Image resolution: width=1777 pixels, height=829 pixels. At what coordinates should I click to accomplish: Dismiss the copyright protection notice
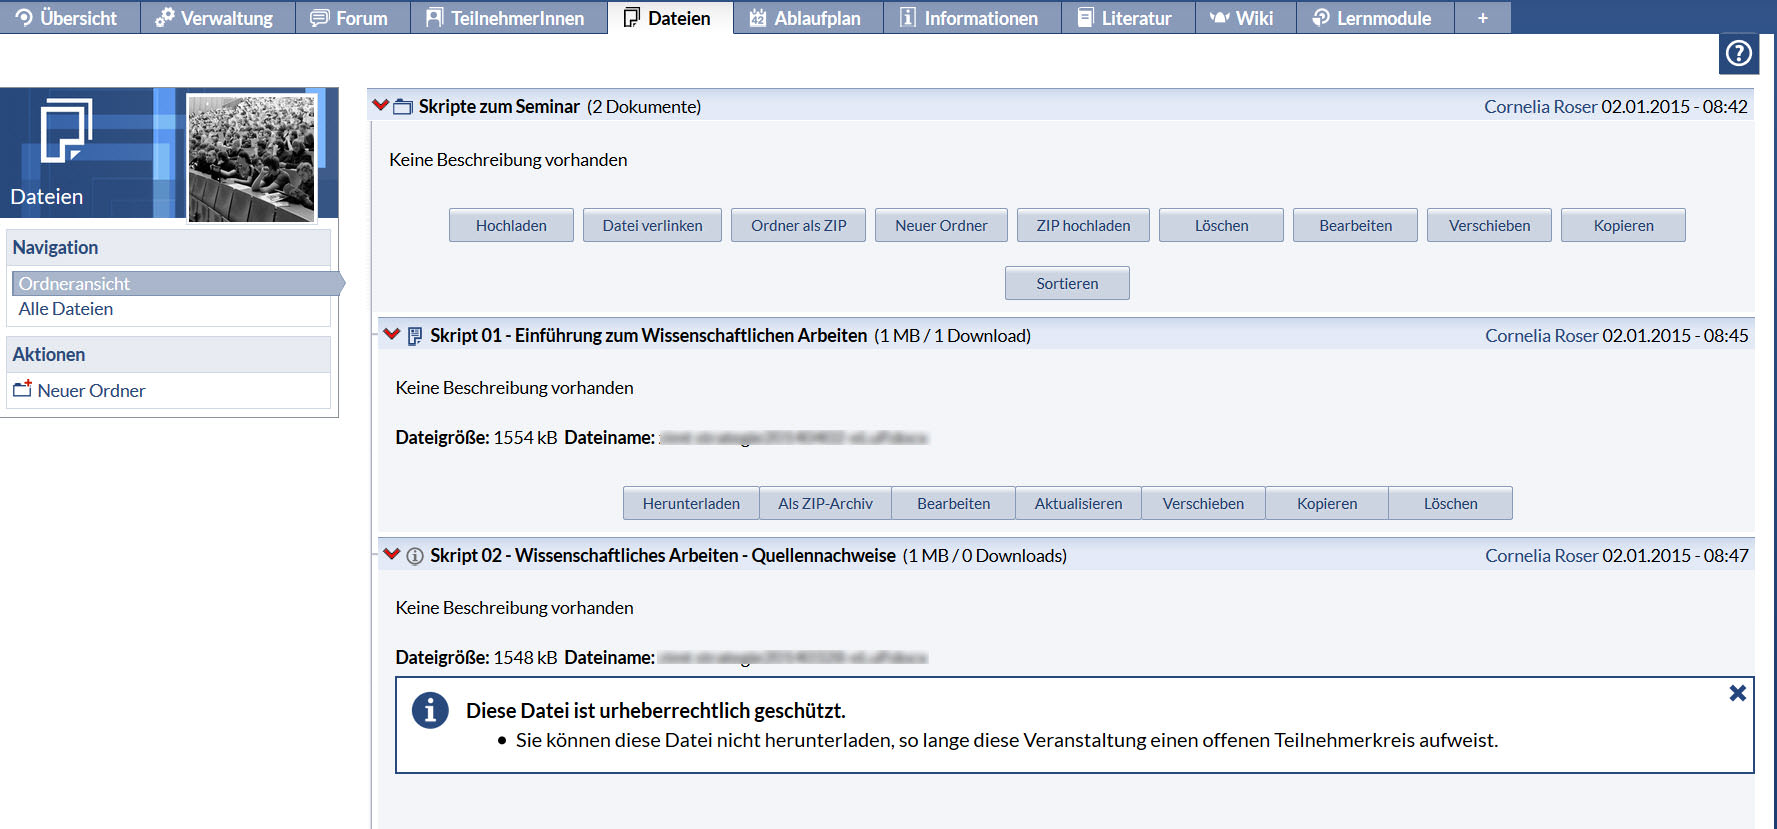[1737, 693]
